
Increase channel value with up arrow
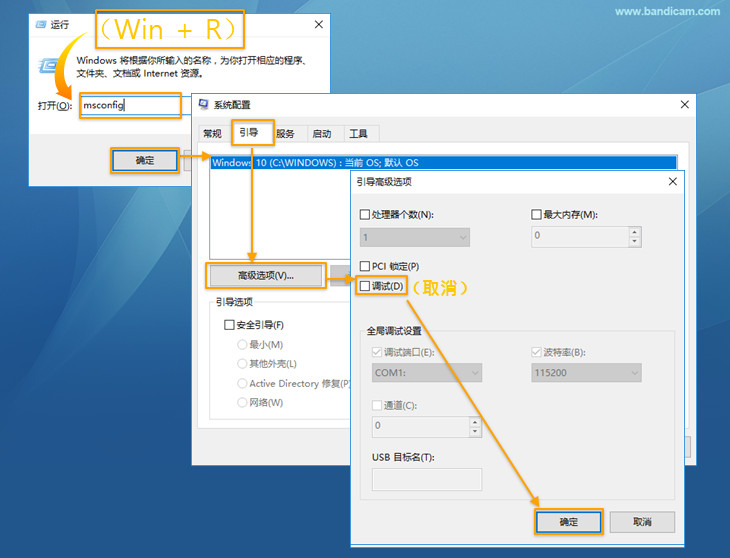click(475, 422)
